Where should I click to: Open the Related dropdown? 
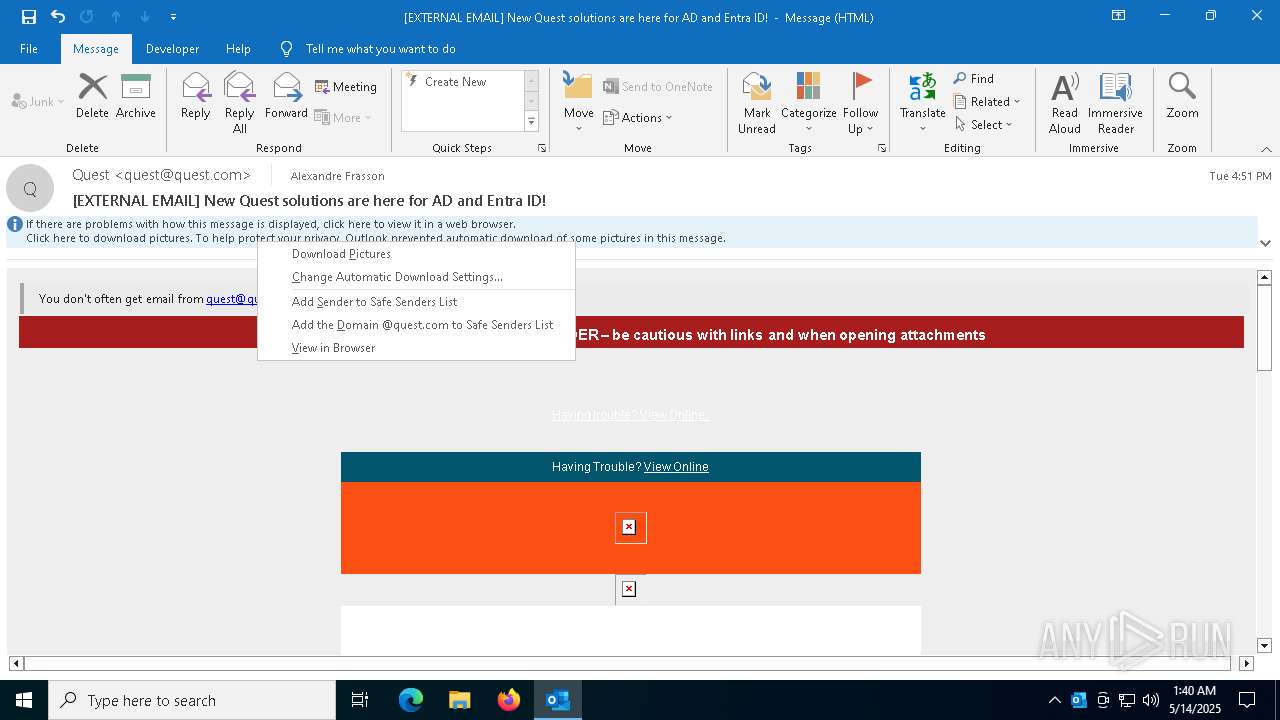pyautogui.click(x=987, y=101)
